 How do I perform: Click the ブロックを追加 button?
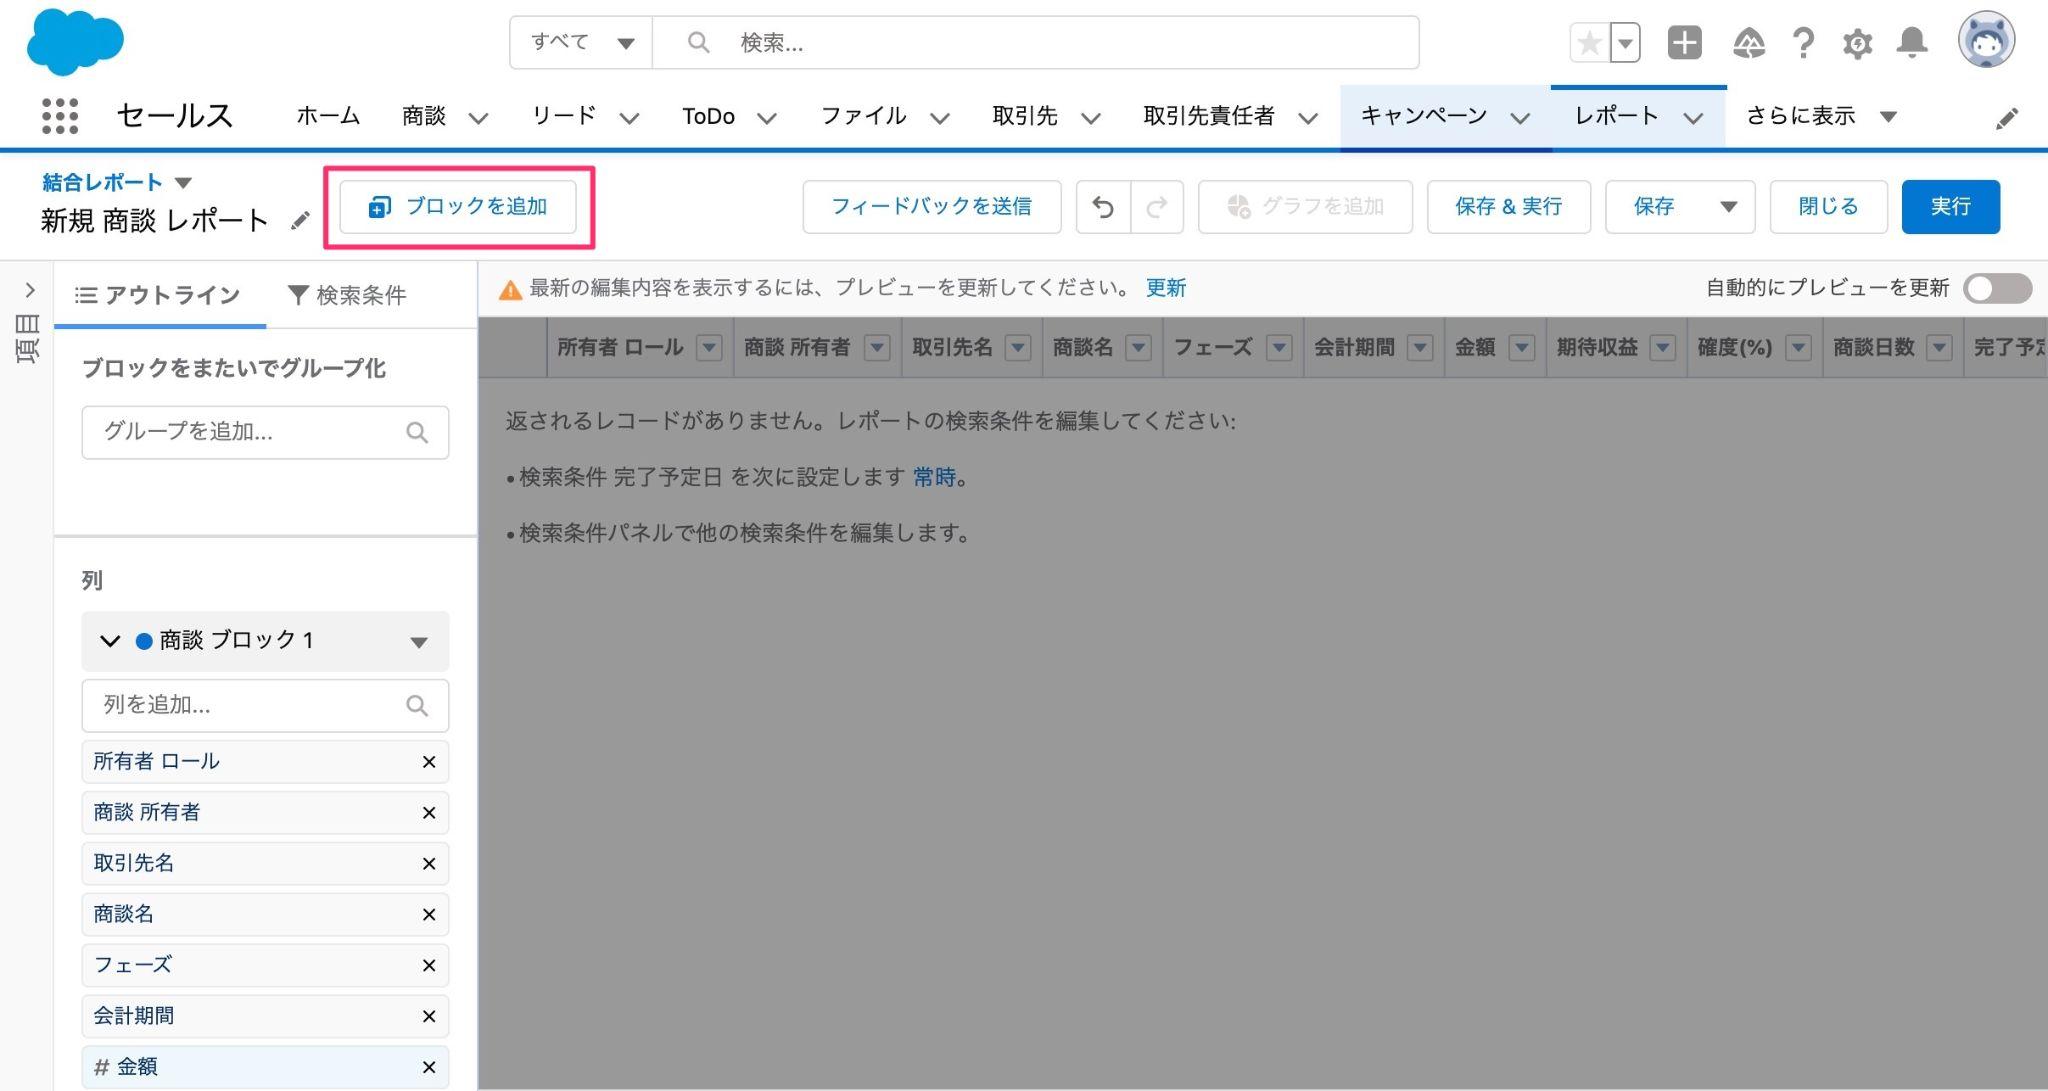point(458,207)
